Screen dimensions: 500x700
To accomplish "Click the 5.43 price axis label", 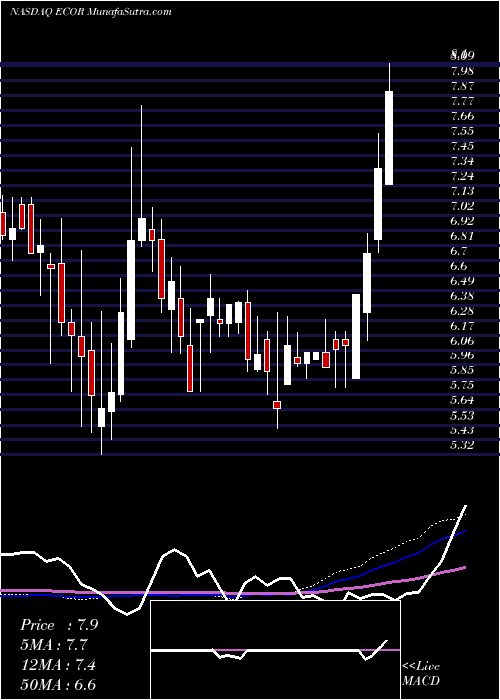I will (x=462, y=430).
